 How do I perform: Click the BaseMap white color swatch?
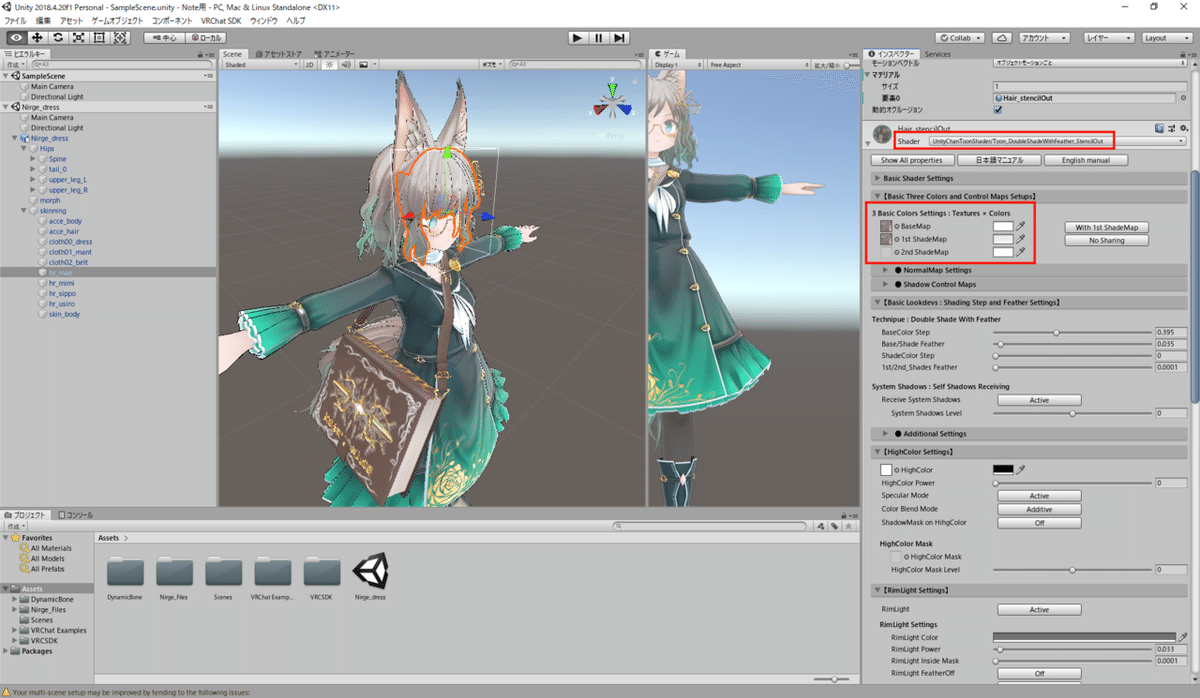pyautogui.click(x=1003, y=226)
